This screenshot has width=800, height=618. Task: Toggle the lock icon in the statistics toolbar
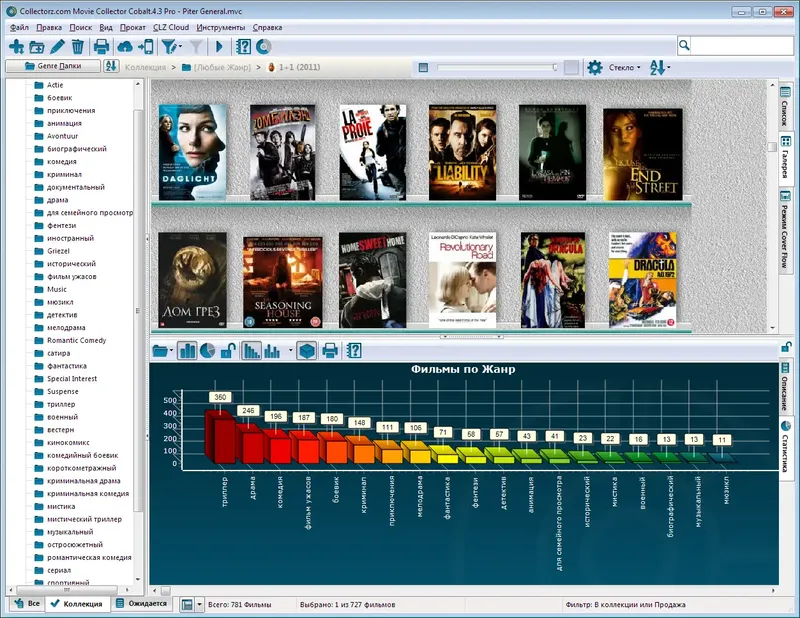(229, 349)
